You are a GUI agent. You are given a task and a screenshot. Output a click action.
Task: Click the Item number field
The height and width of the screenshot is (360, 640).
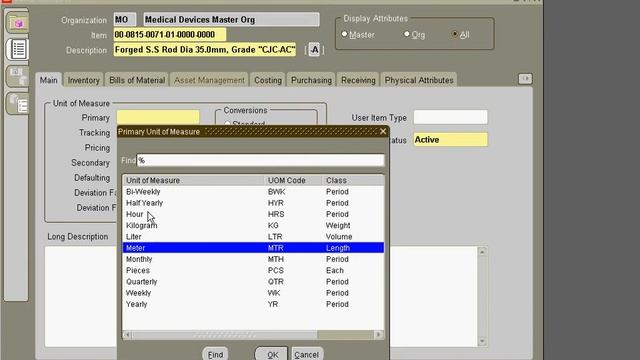169,35
